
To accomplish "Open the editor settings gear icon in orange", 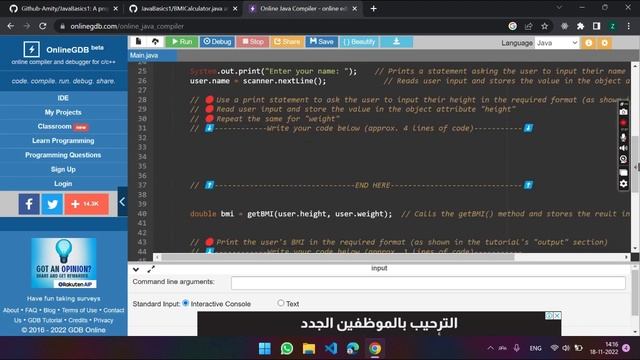I will click(x=604, y=43).
